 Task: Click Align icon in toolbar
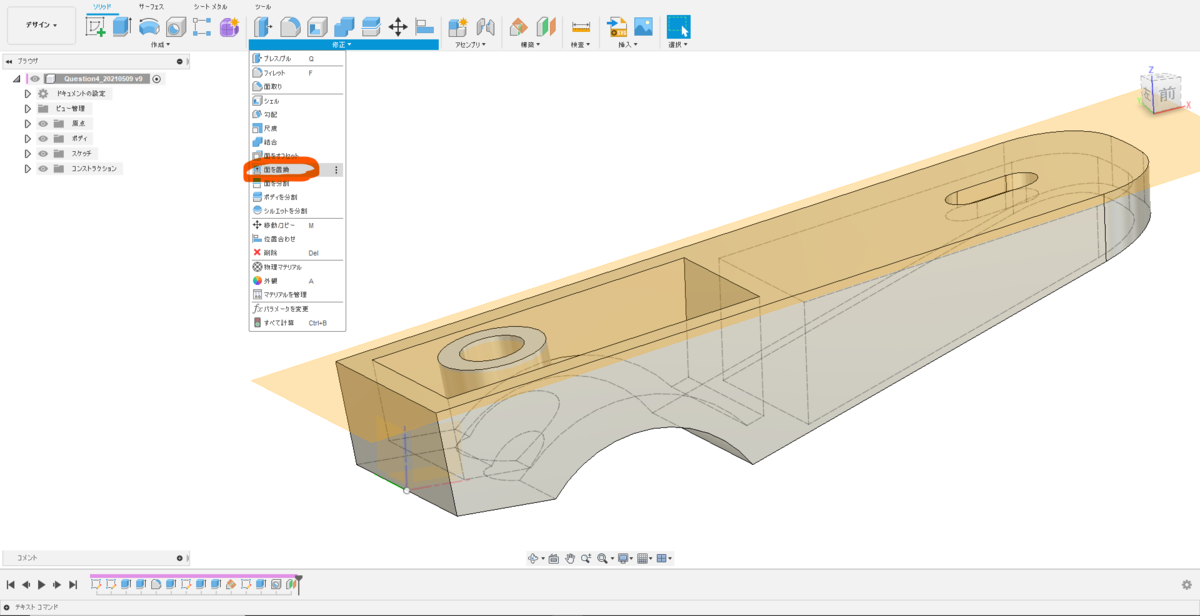click(x=424, y=27)
